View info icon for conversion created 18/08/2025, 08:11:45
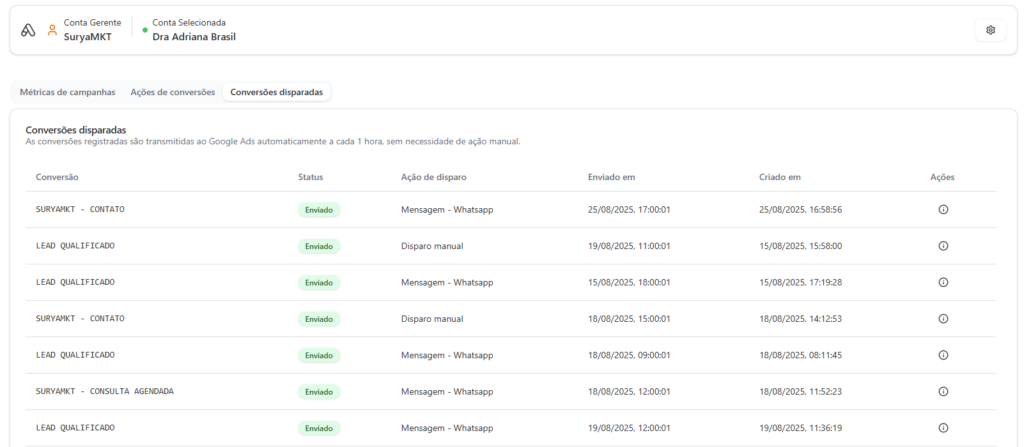 click(x=942, y=355)
